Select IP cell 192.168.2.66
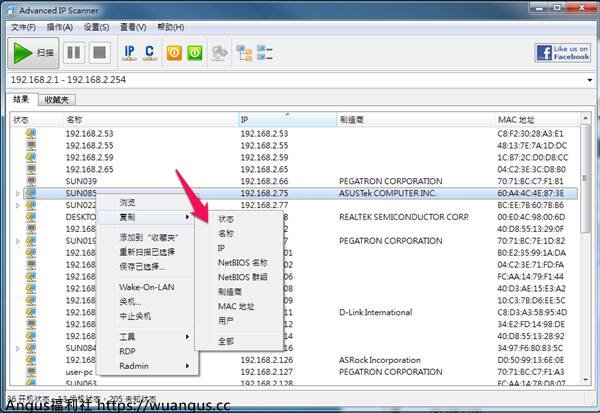600x413 pixels. (264, 181)
